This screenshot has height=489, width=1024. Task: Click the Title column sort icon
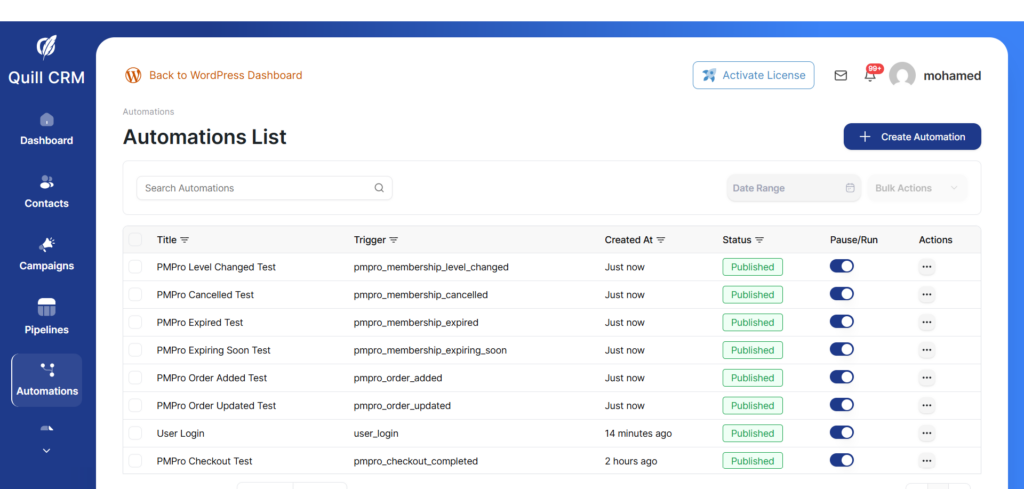pos(185,240)
